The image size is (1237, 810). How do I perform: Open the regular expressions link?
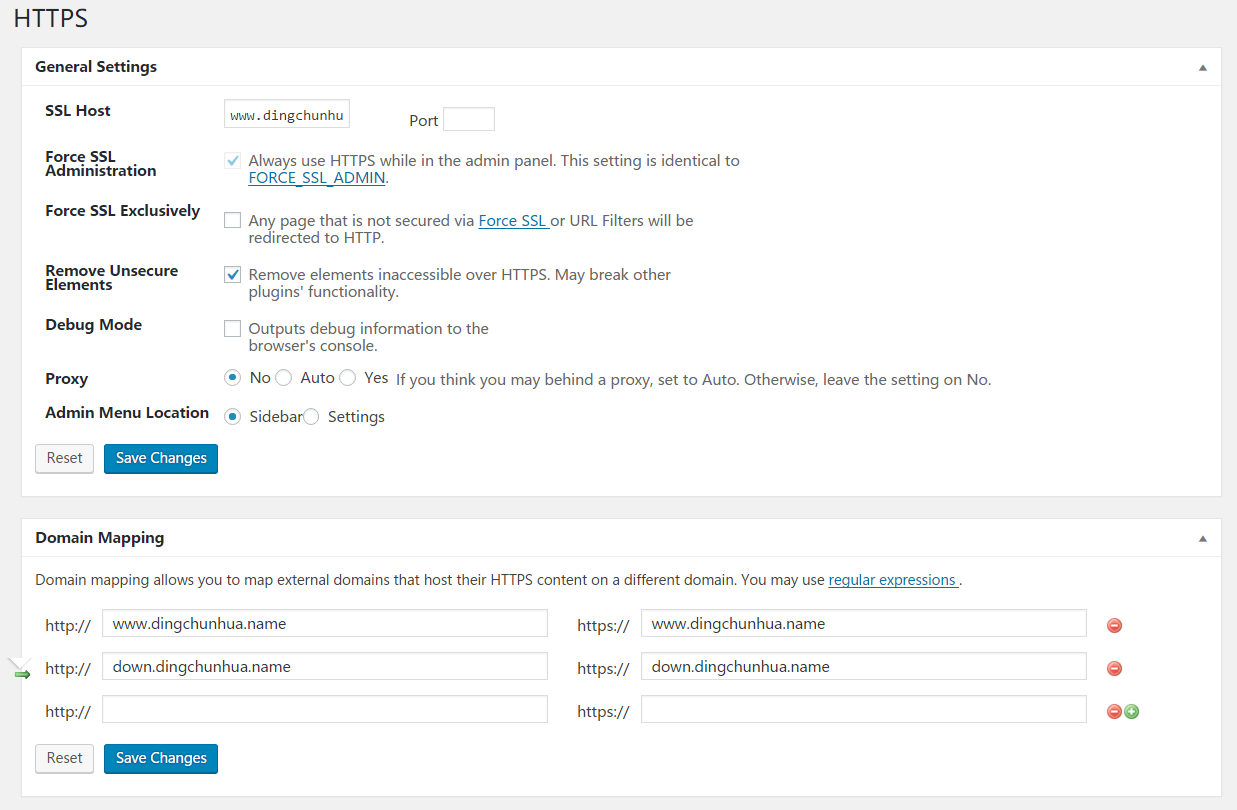click(893, 580)
